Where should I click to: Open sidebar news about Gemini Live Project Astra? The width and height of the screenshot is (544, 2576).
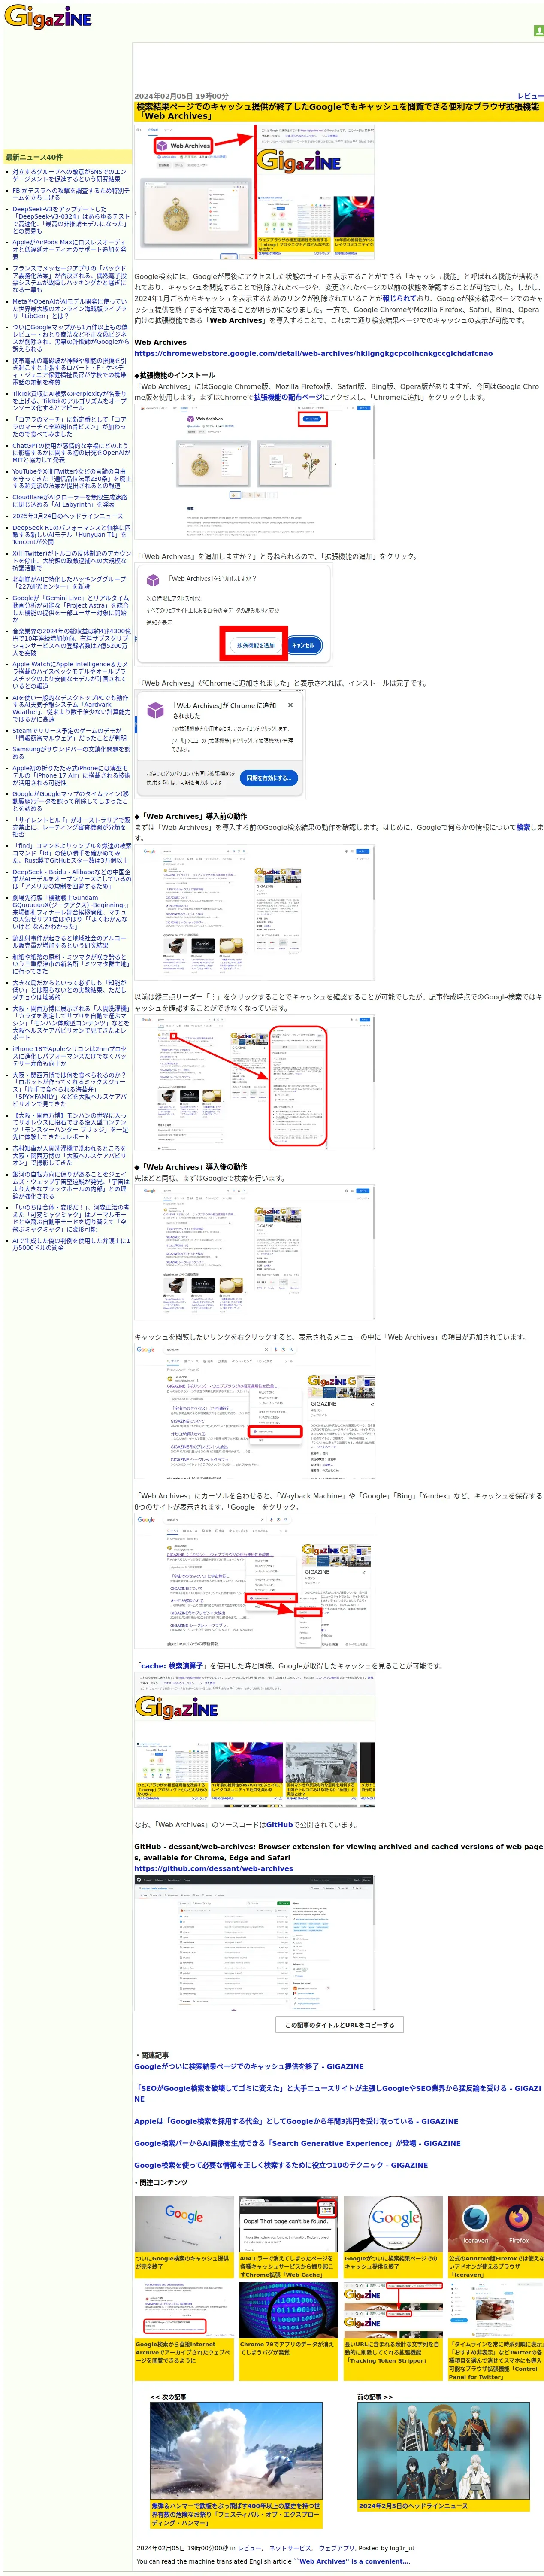tap(70, 609)
